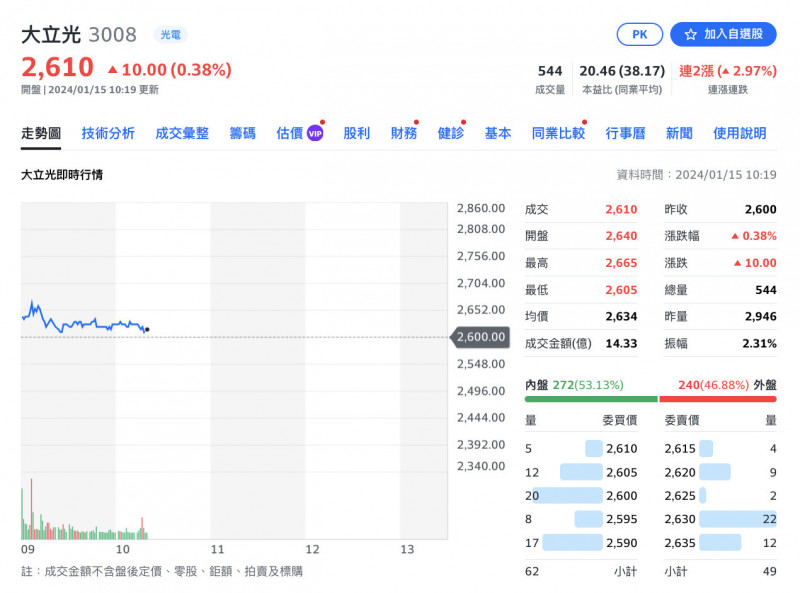Click ask price 2,620 in order book
Viewport: 800px width, 593px height.
coord(680,473)
